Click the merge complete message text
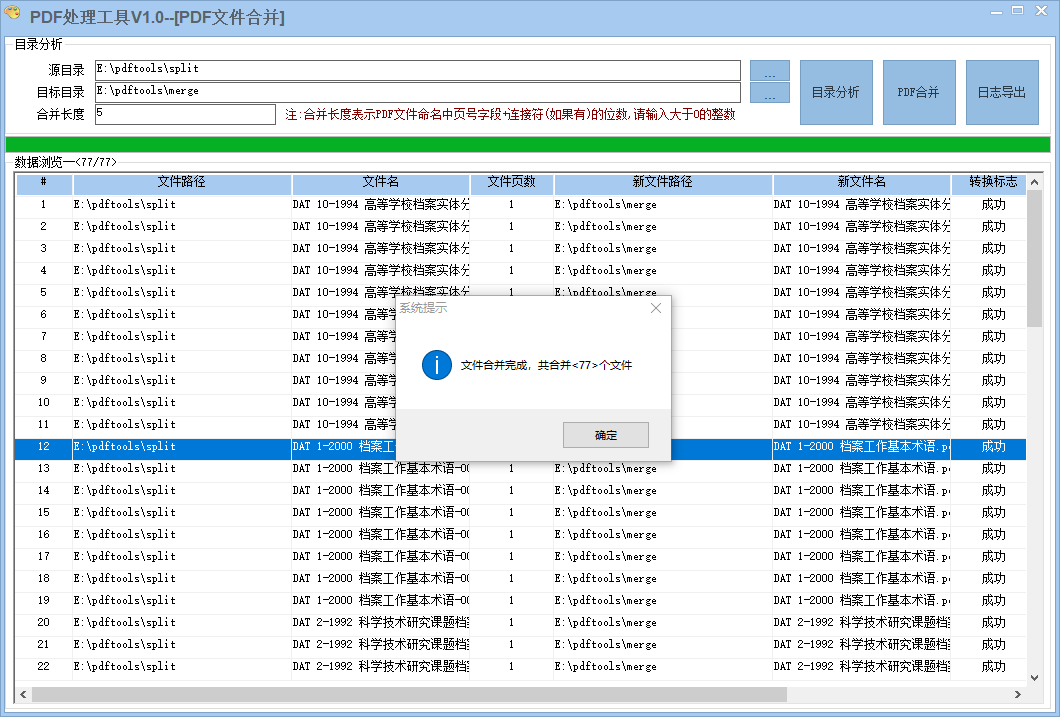This screenshot has height=717, width=1060. coord(546,365)
